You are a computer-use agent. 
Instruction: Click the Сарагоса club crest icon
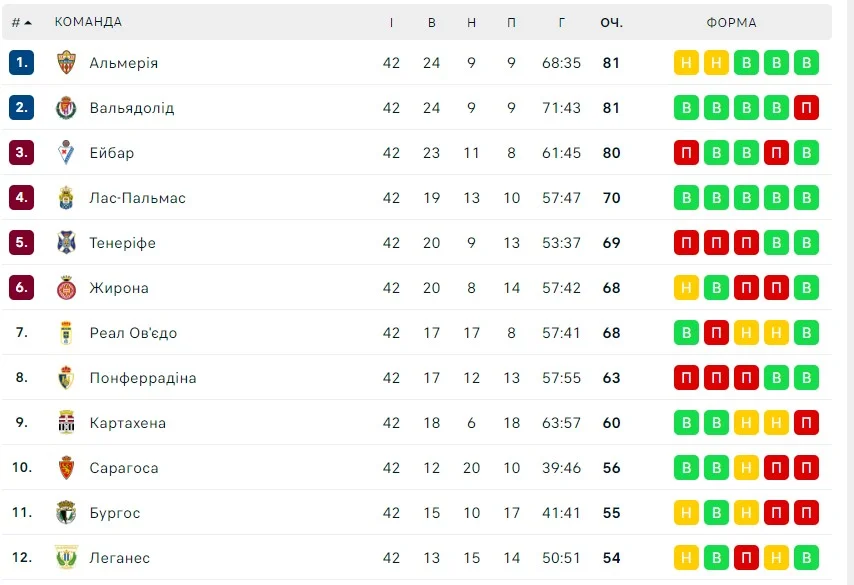[66, 468]
